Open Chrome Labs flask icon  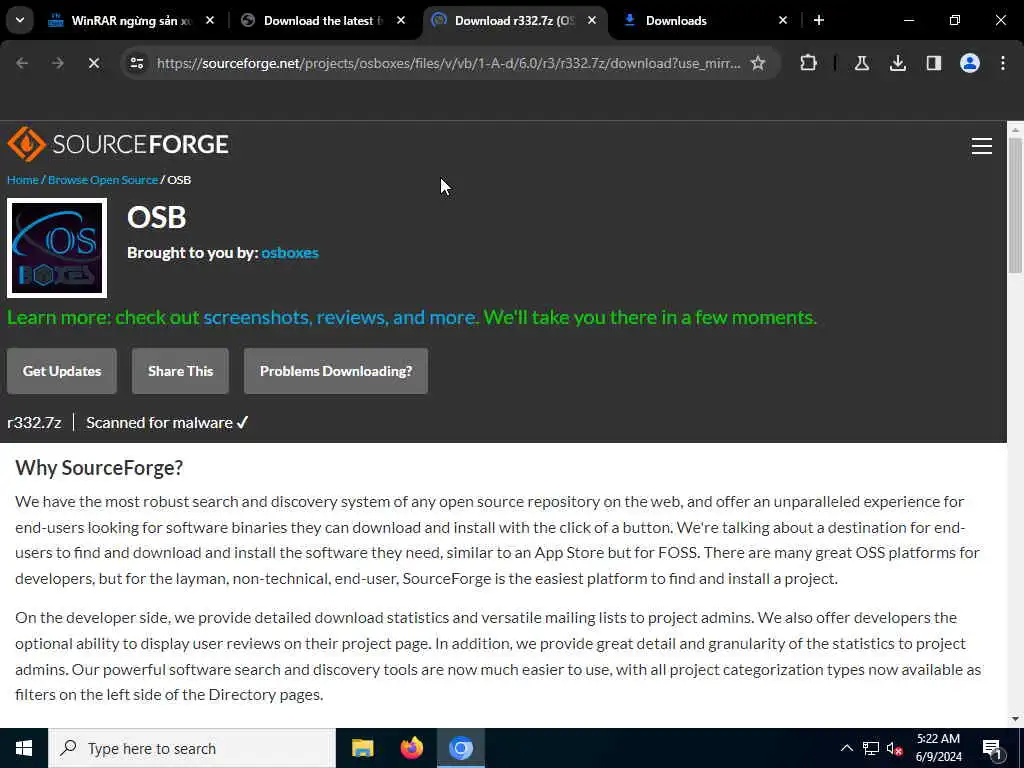[x=862, y=63]
